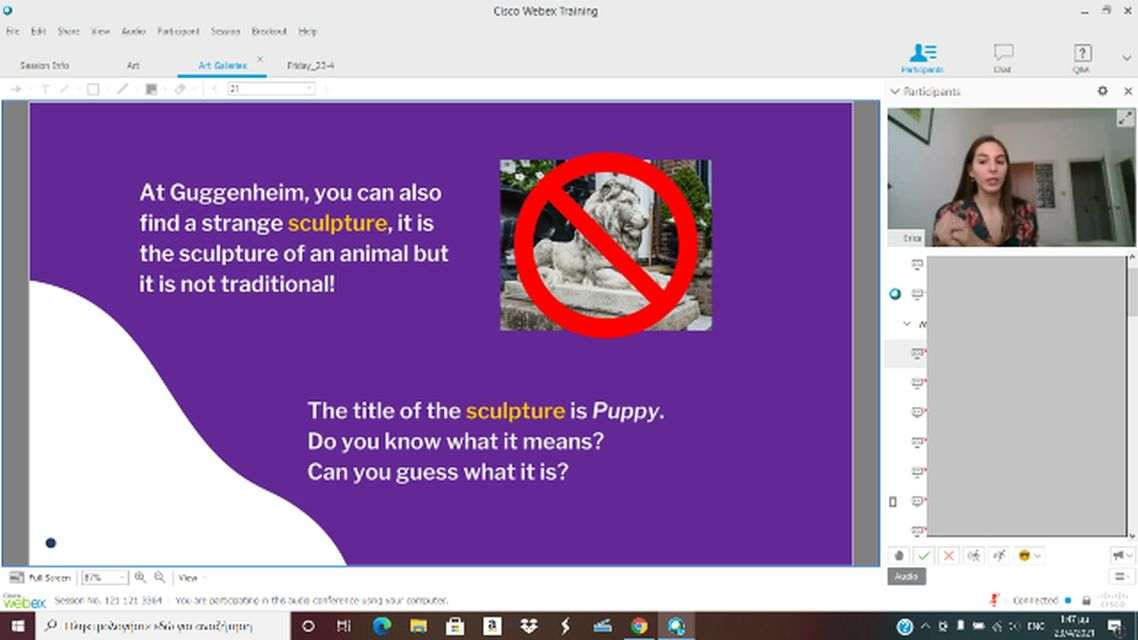This screenshot has height=640, width=1138.
Task: Open the Edit menu
Action: coord(38,31)
